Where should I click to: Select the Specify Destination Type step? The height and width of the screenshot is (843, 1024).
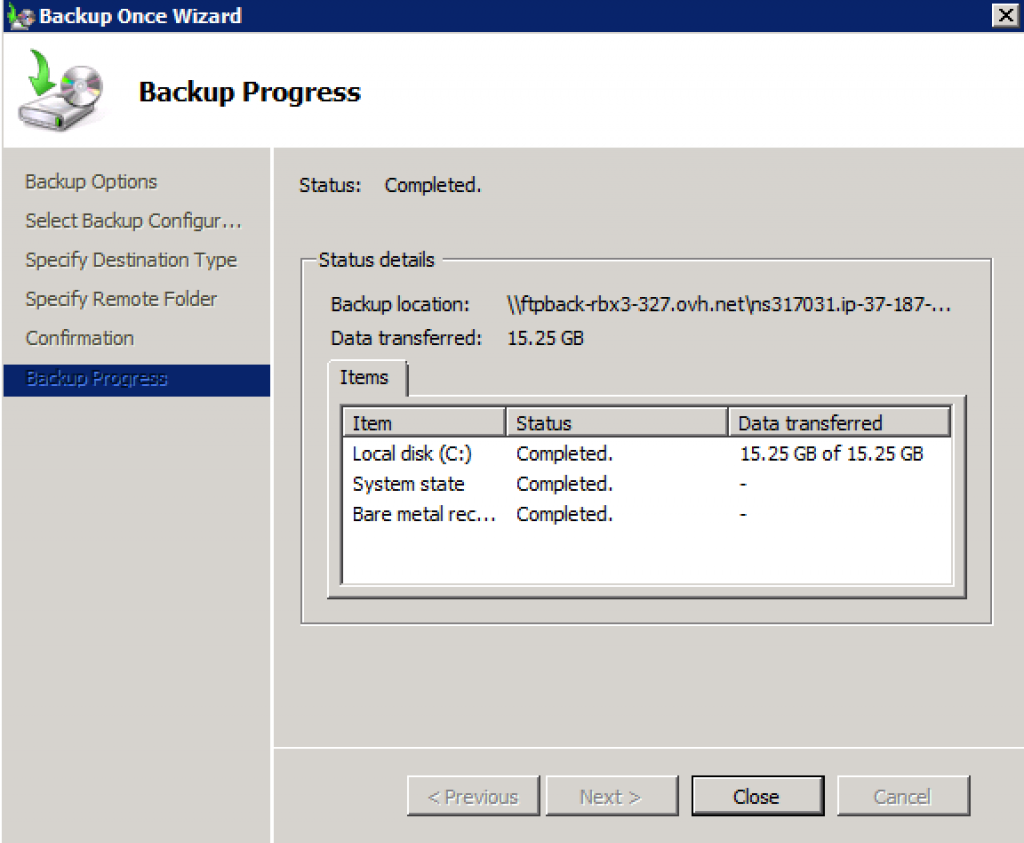(x=131, y=260)
